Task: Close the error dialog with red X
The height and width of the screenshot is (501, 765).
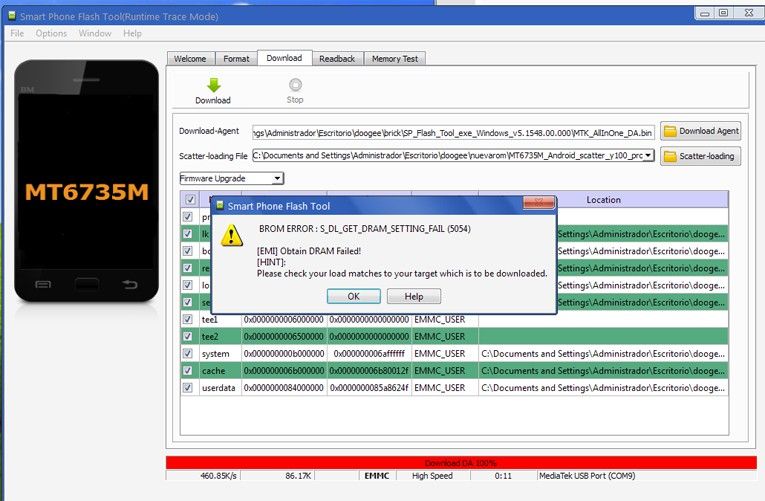Action: (x=539, y=202)
